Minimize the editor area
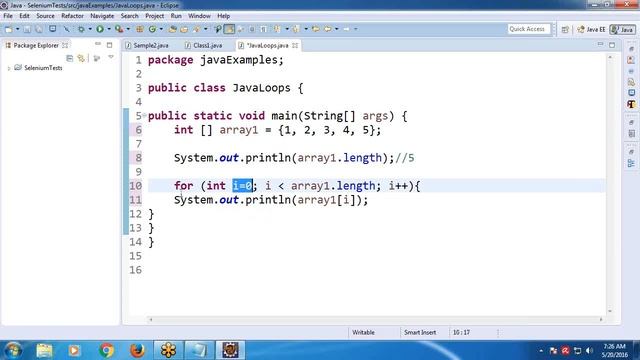This screenshot has width=640, height=360. (x=600, y=44)
